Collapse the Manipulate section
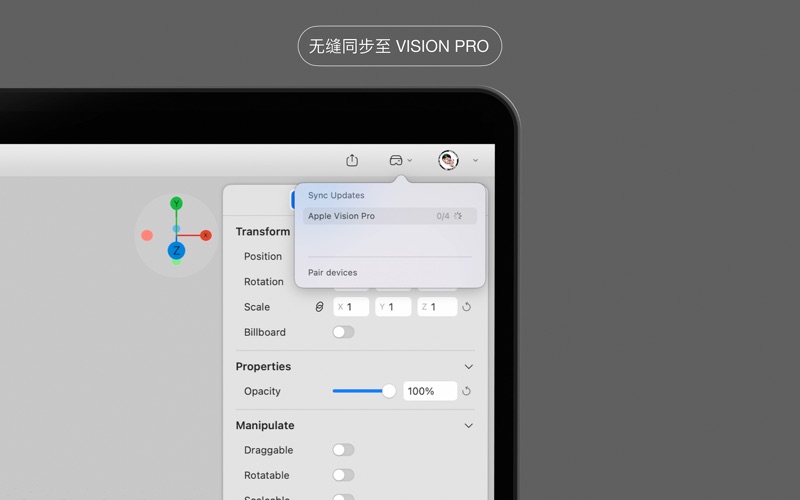 tap(469, 426)
